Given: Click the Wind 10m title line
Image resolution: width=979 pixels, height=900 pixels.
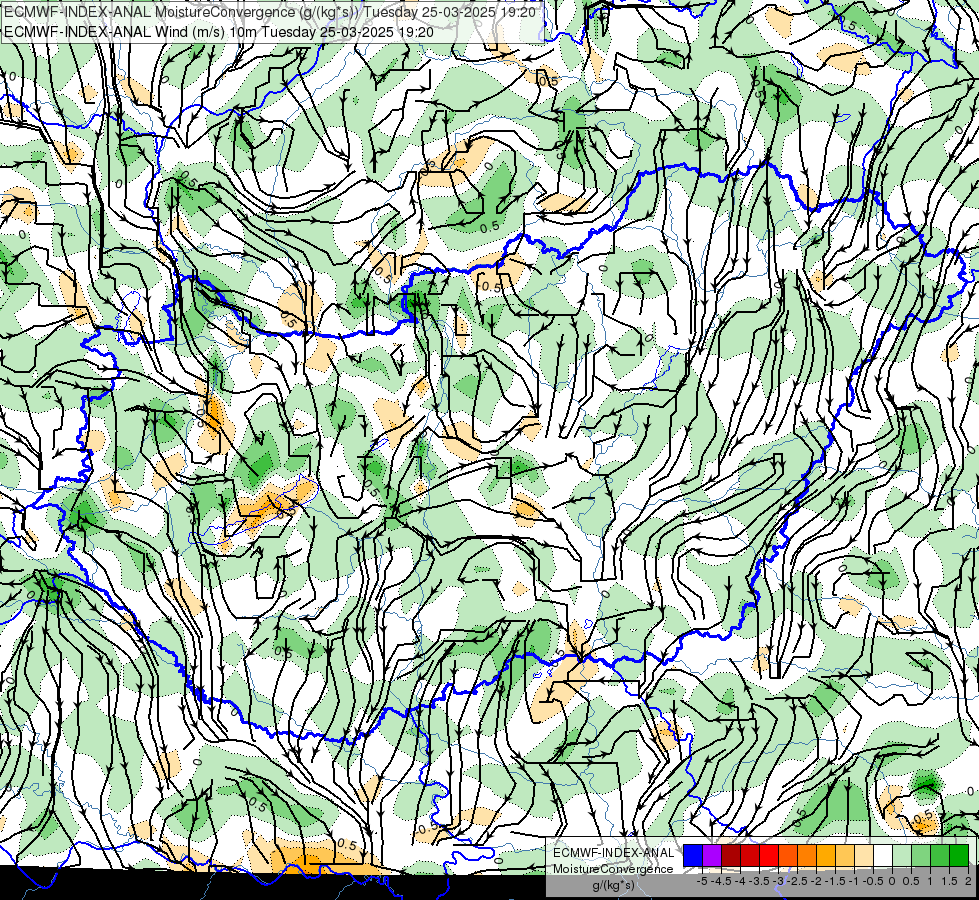Looking at the screenshot, I should [219, 32].
